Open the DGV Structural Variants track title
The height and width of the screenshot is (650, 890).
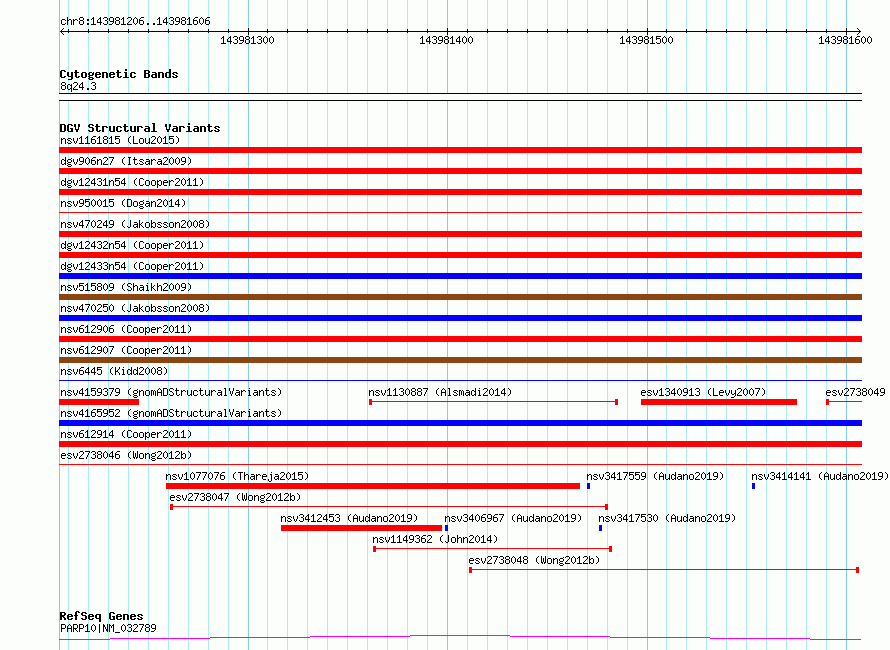[140, 128]
